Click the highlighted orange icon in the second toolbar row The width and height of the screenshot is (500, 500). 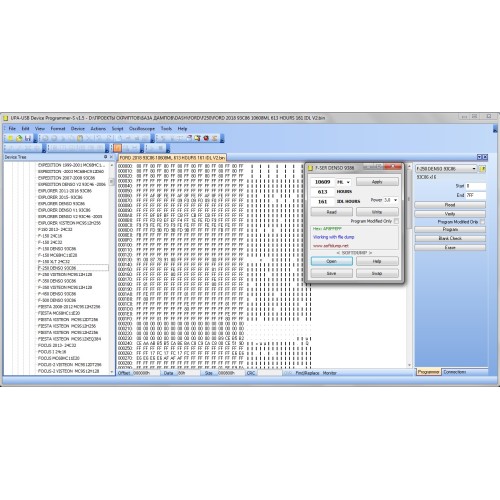pyautogui.click(x=117, y=148)
